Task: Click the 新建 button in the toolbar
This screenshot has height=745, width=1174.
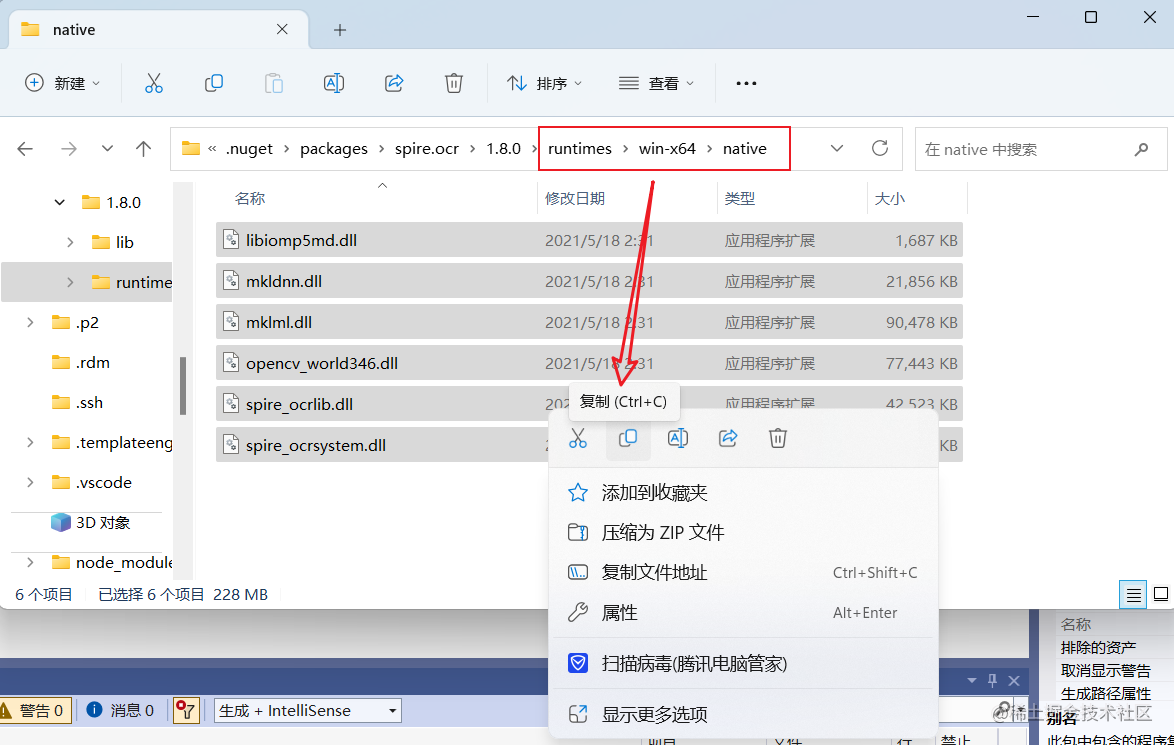Action: pos(62,83)
